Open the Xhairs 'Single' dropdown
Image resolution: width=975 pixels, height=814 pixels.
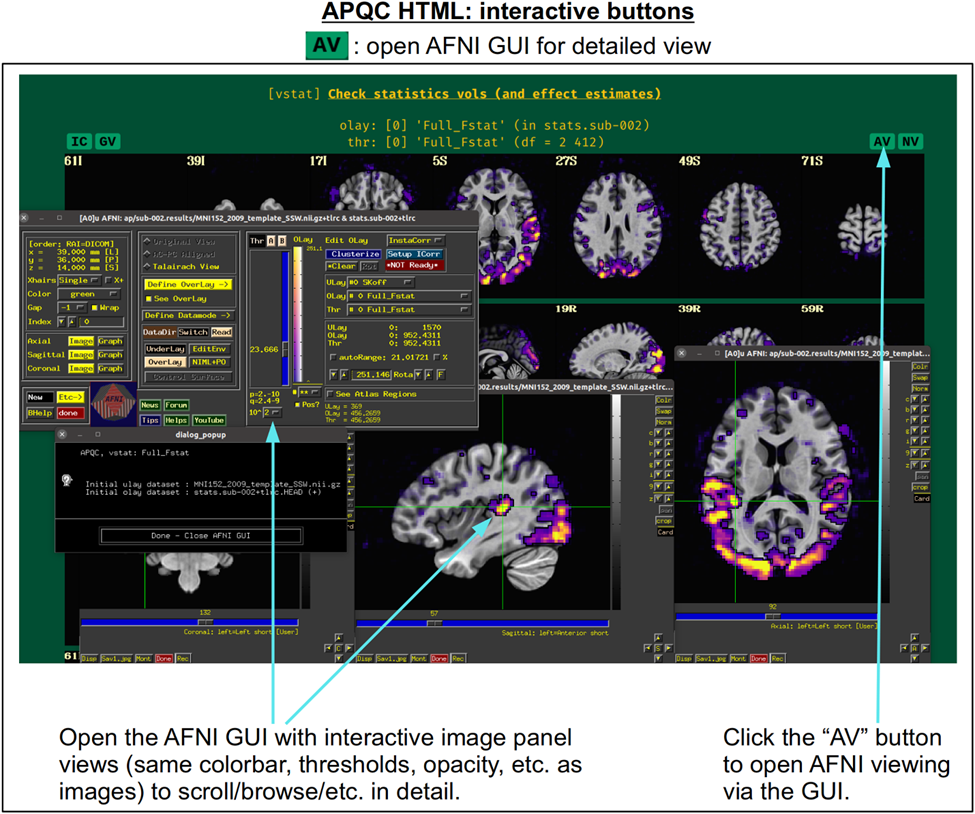pos(80,280)
